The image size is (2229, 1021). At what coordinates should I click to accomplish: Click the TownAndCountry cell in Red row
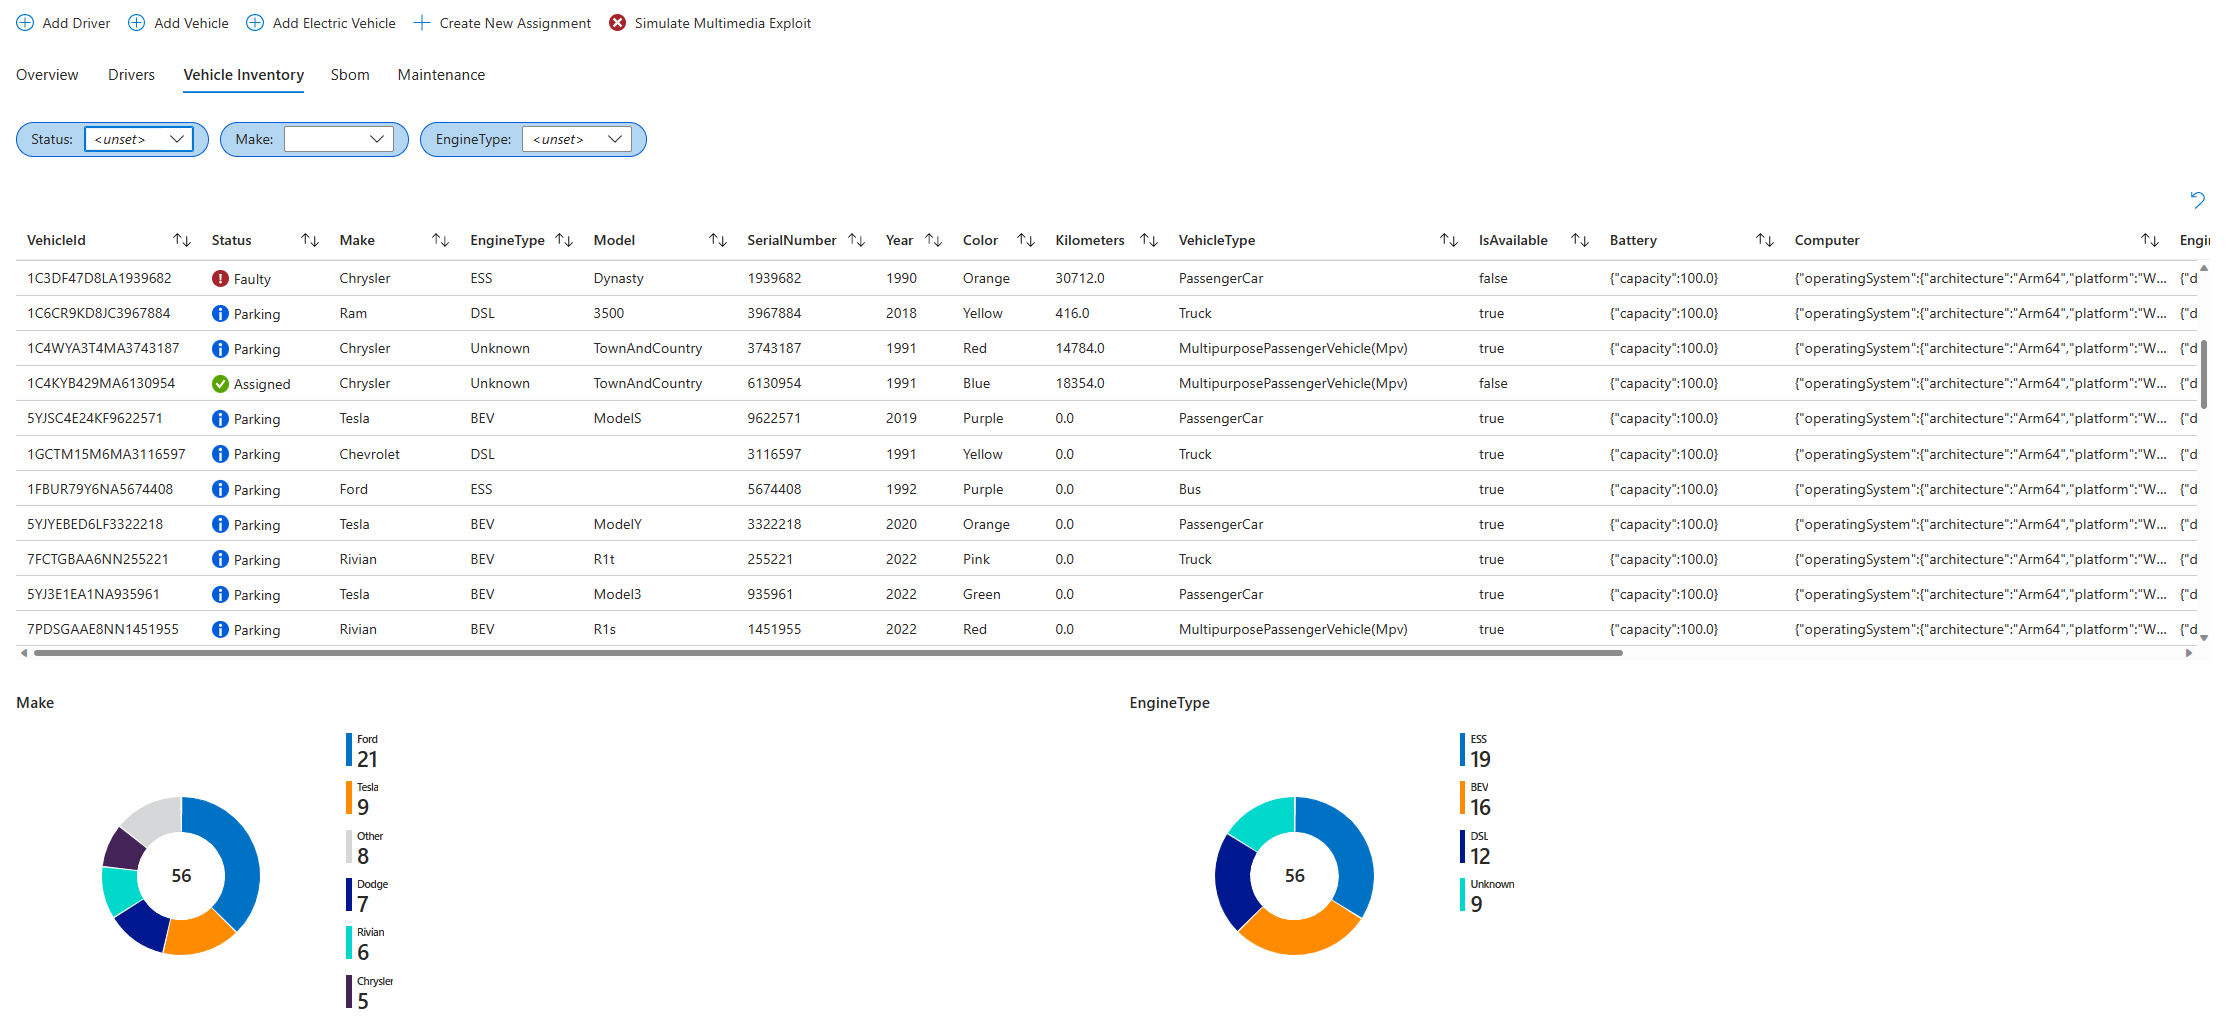648,348
